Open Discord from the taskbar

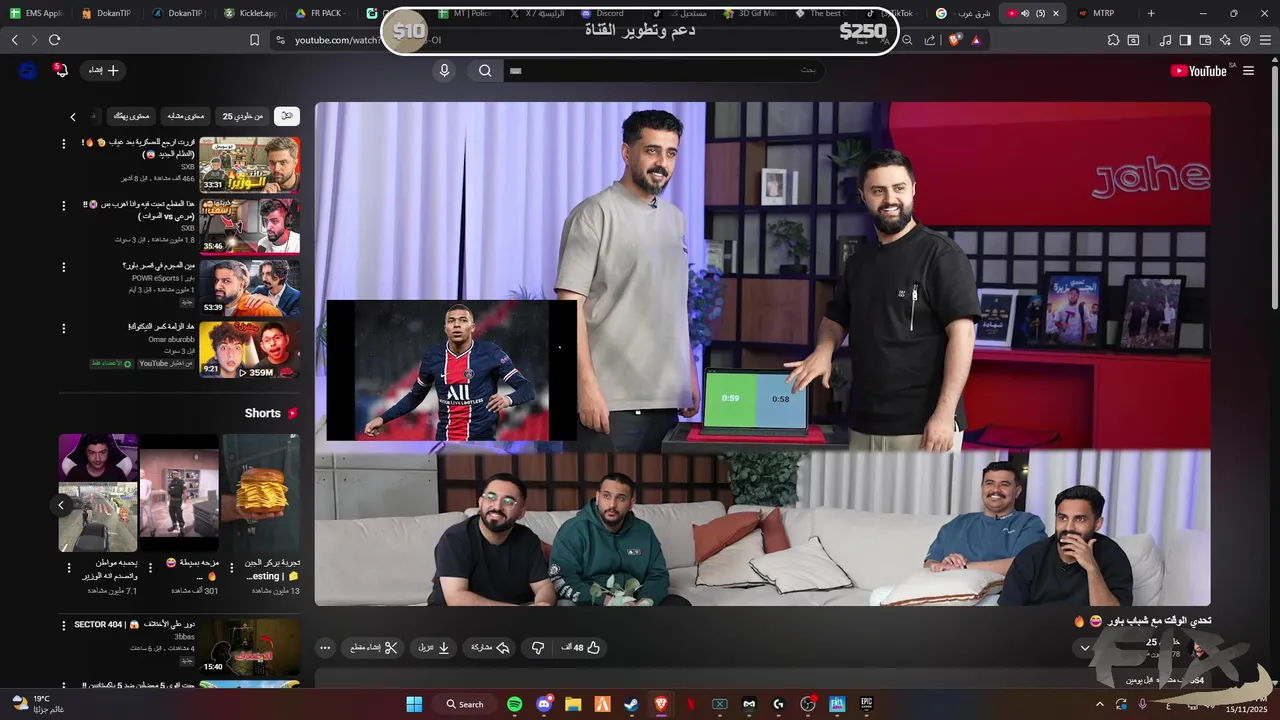pos(544,704)
